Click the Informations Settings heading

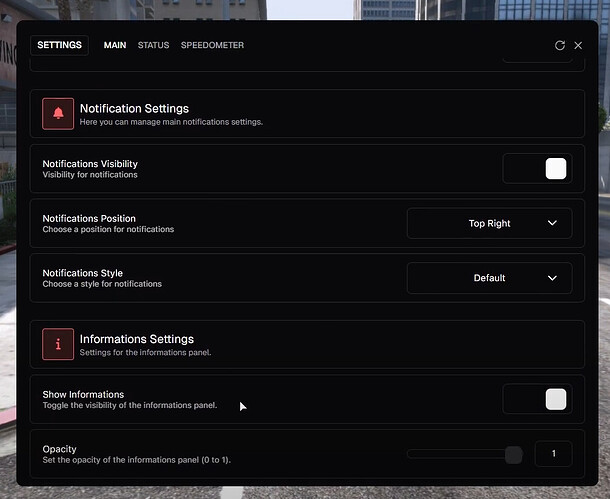(x=137, y=339)
